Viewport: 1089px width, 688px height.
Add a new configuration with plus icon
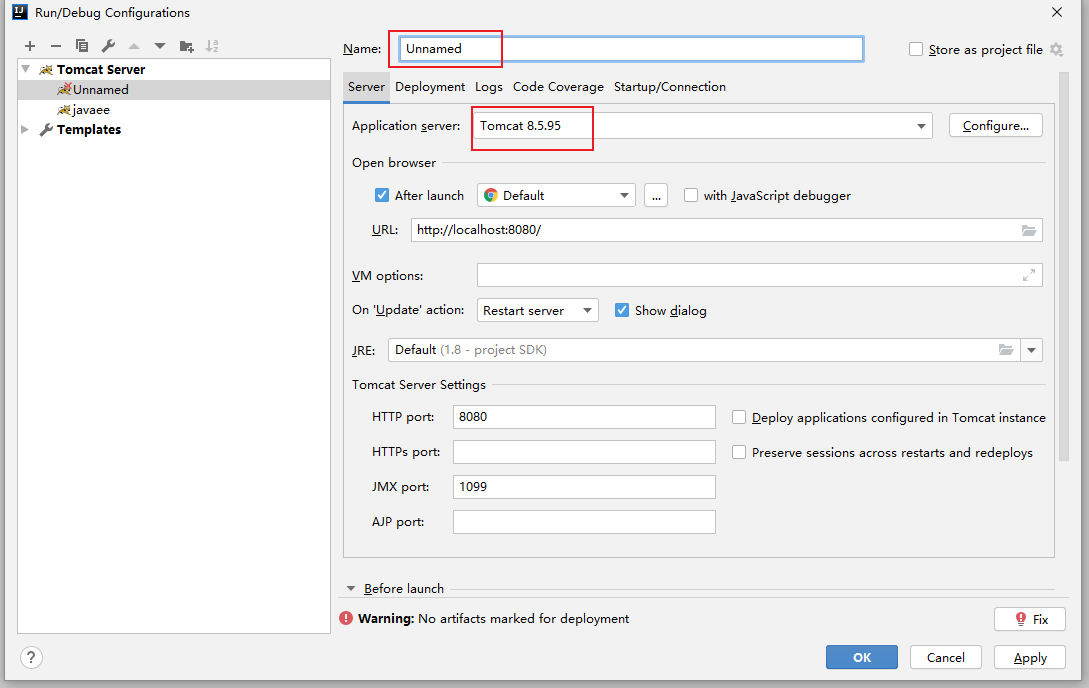point(30,47)
